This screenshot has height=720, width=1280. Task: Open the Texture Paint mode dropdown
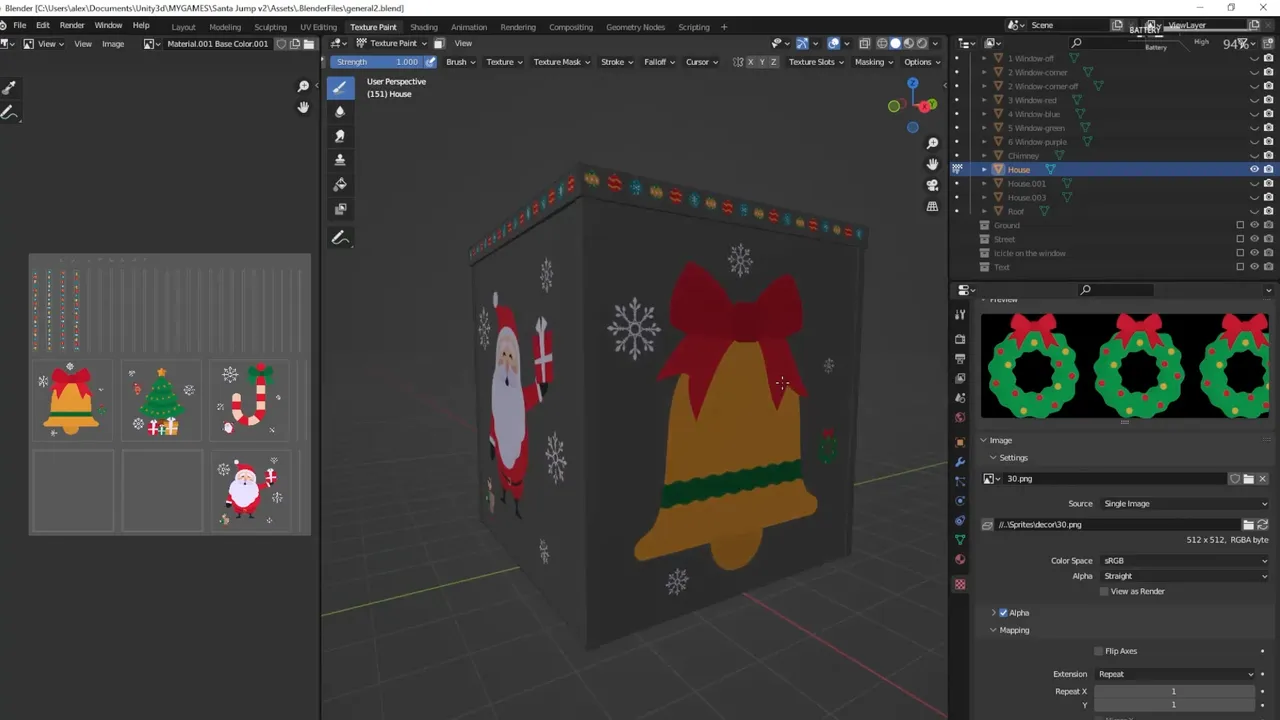tap(392, 43)
